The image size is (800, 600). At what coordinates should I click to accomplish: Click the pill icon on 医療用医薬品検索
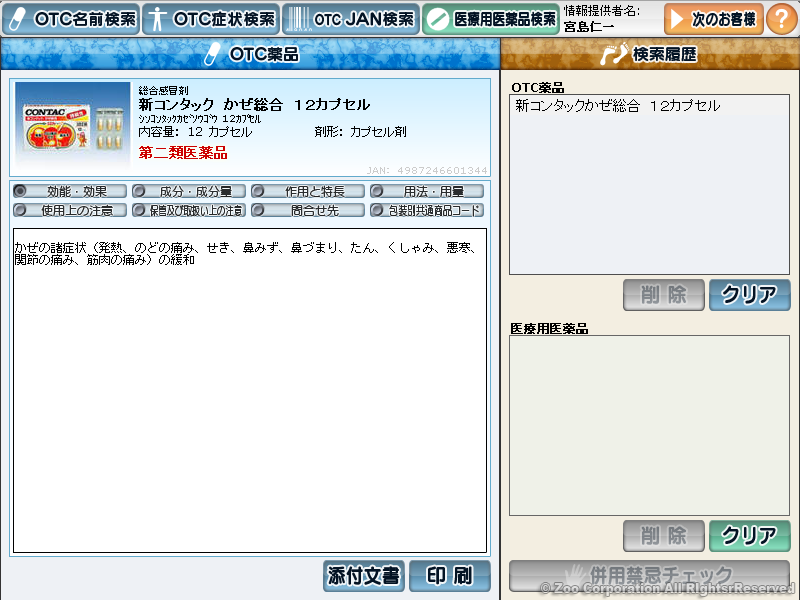click(x=437, y=20)
